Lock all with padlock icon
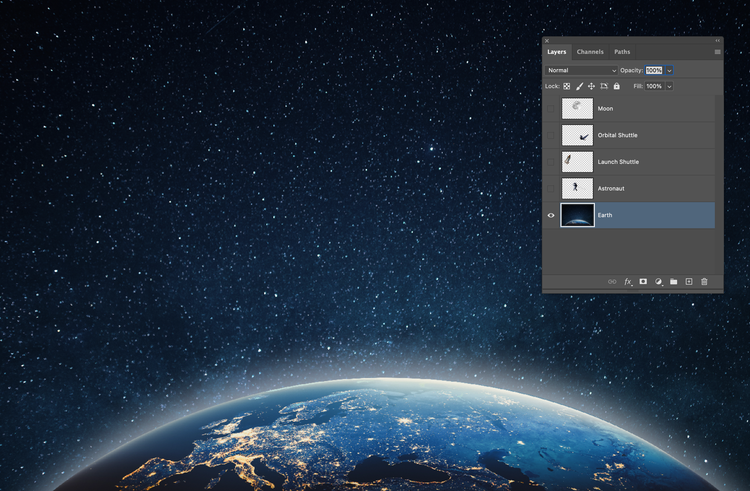 coord(616,86)
